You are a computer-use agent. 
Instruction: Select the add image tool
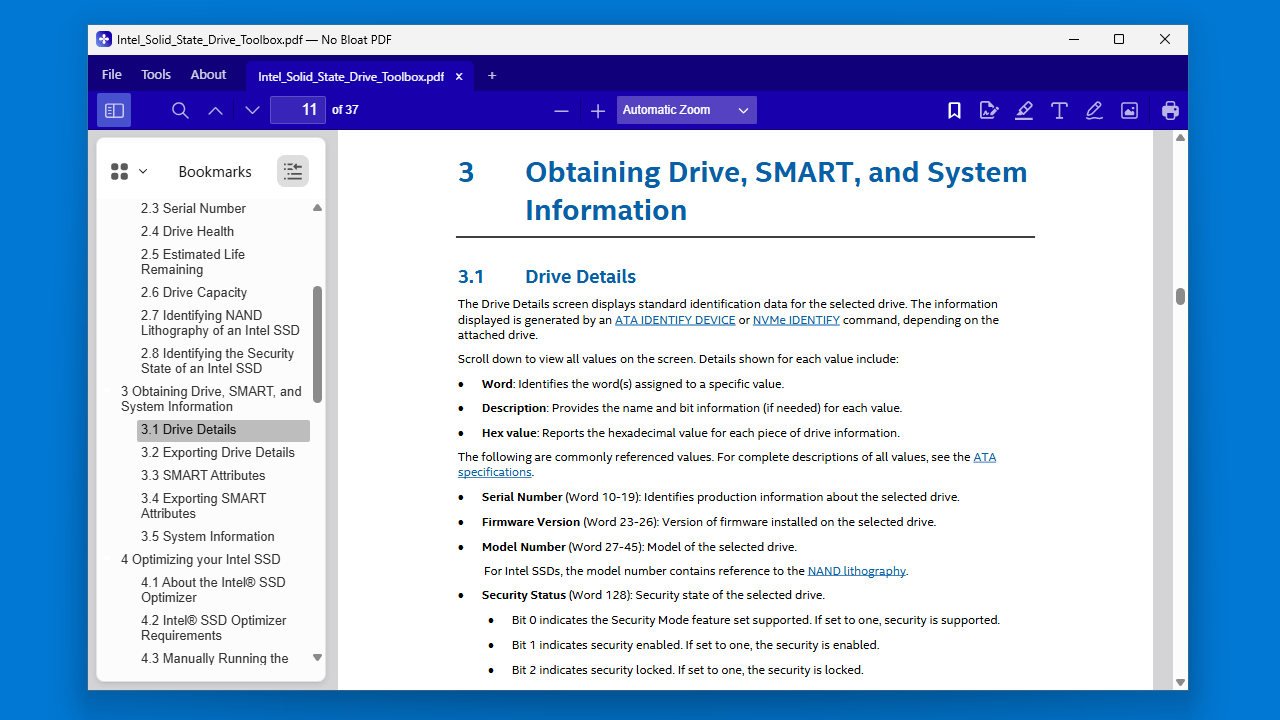[x=1129, y=110]
